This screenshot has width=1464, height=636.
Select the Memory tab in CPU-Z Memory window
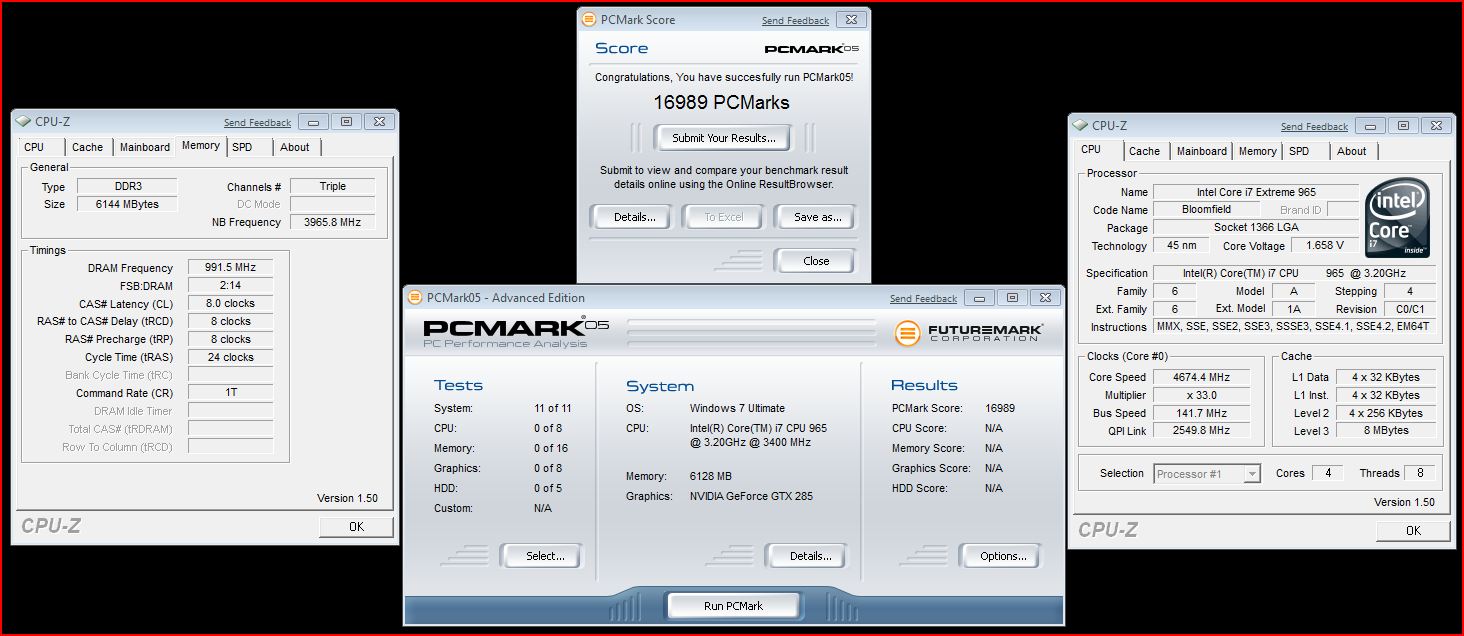tap(200, 146)
